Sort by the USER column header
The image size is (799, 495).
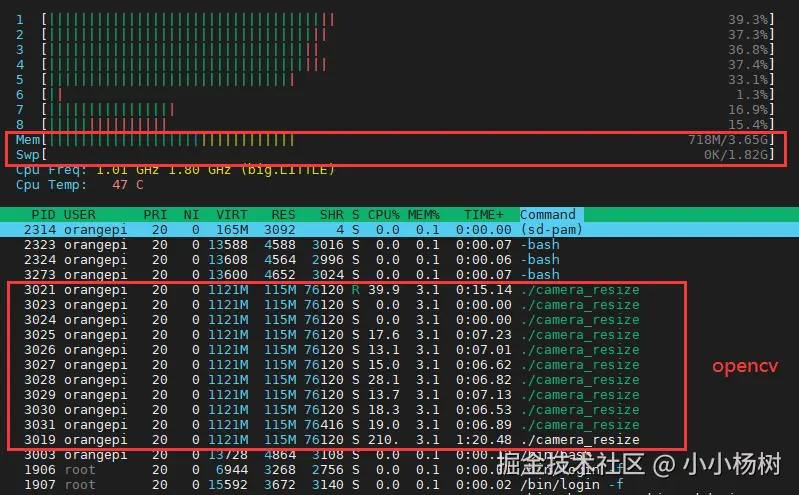click(x=79, y=215)
